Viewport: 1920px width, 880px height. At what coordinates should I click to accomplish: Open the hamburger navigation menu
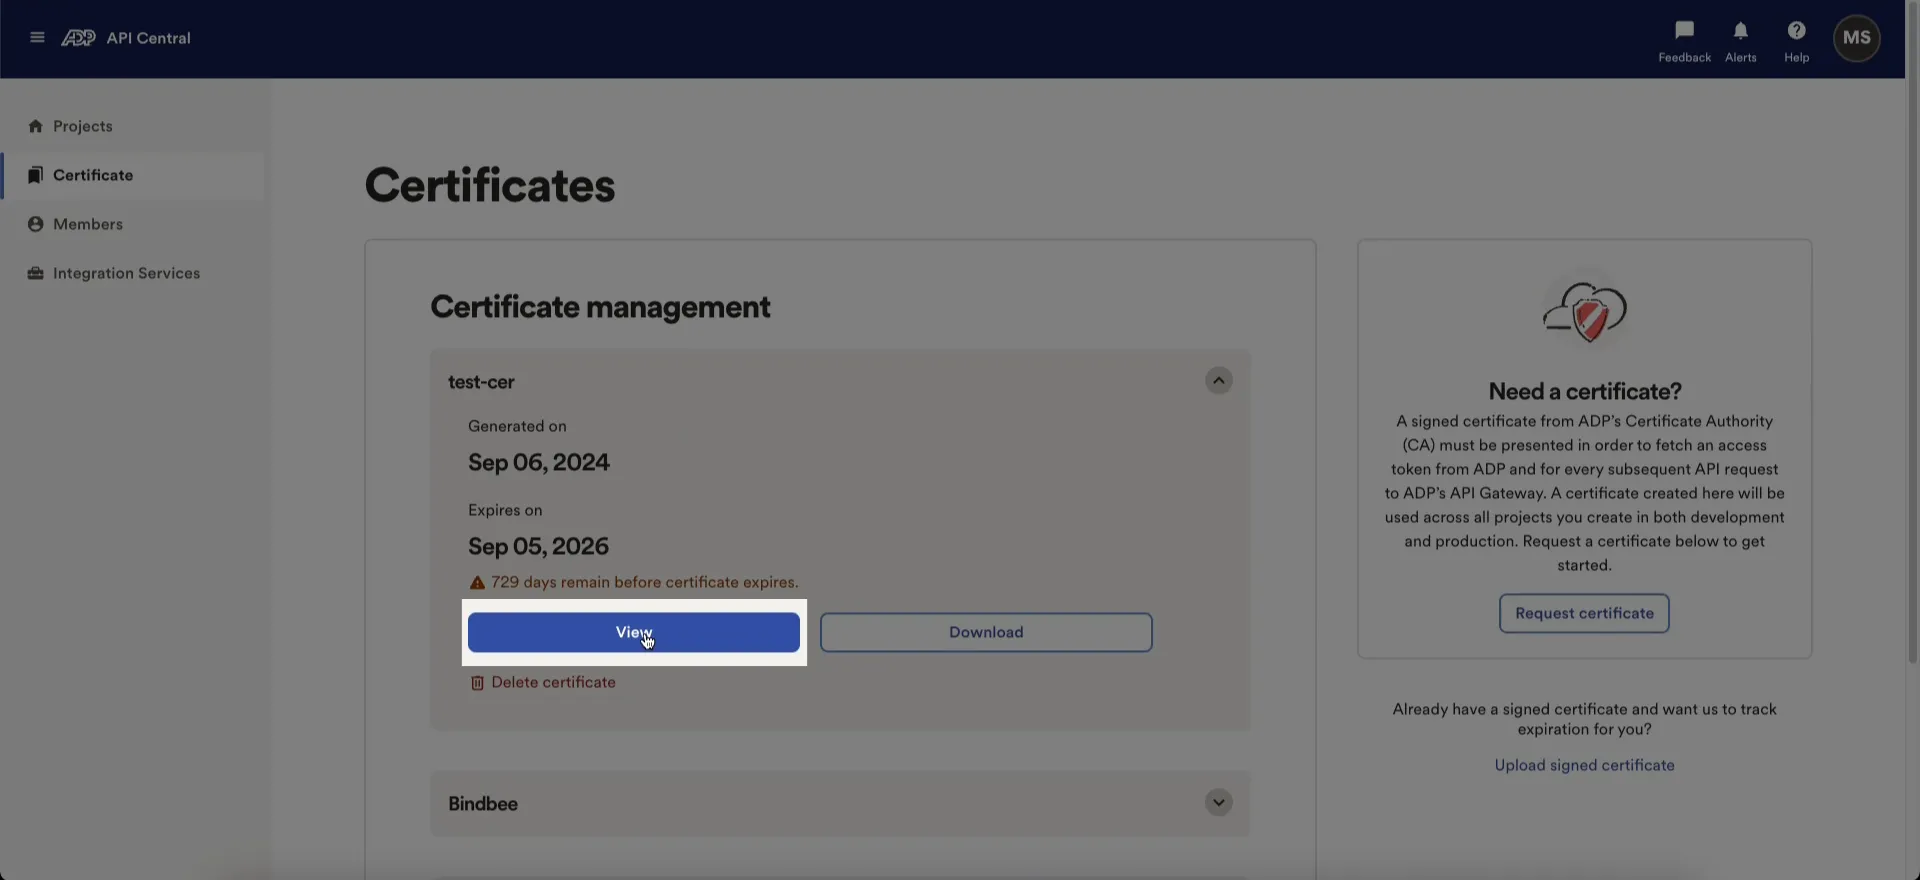(x=37, y=38)
